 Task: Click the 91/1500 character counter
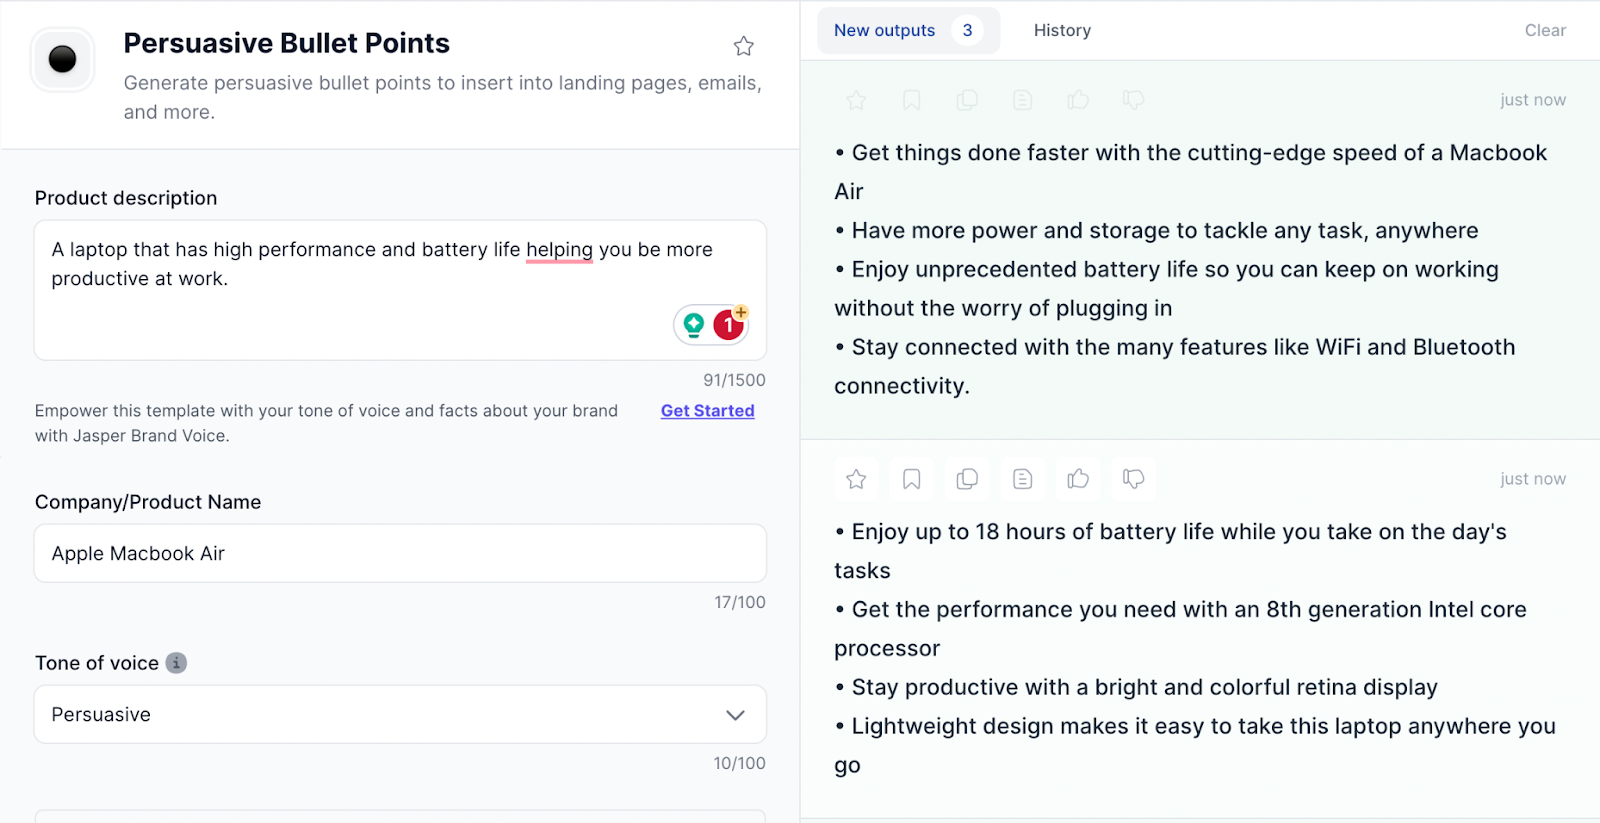(x=734, y=380)
